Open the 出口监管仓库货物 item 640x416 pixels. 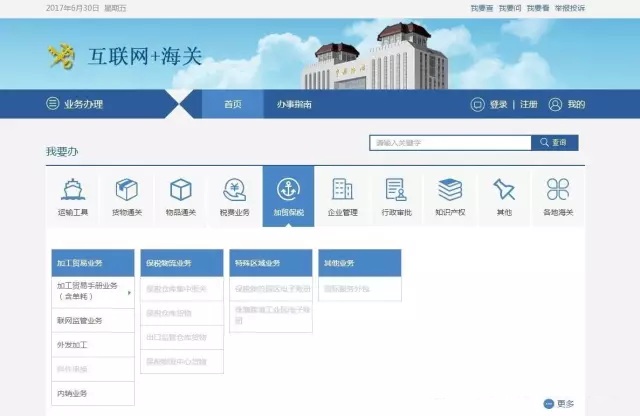pyautogui.click(x=182, y=338)
